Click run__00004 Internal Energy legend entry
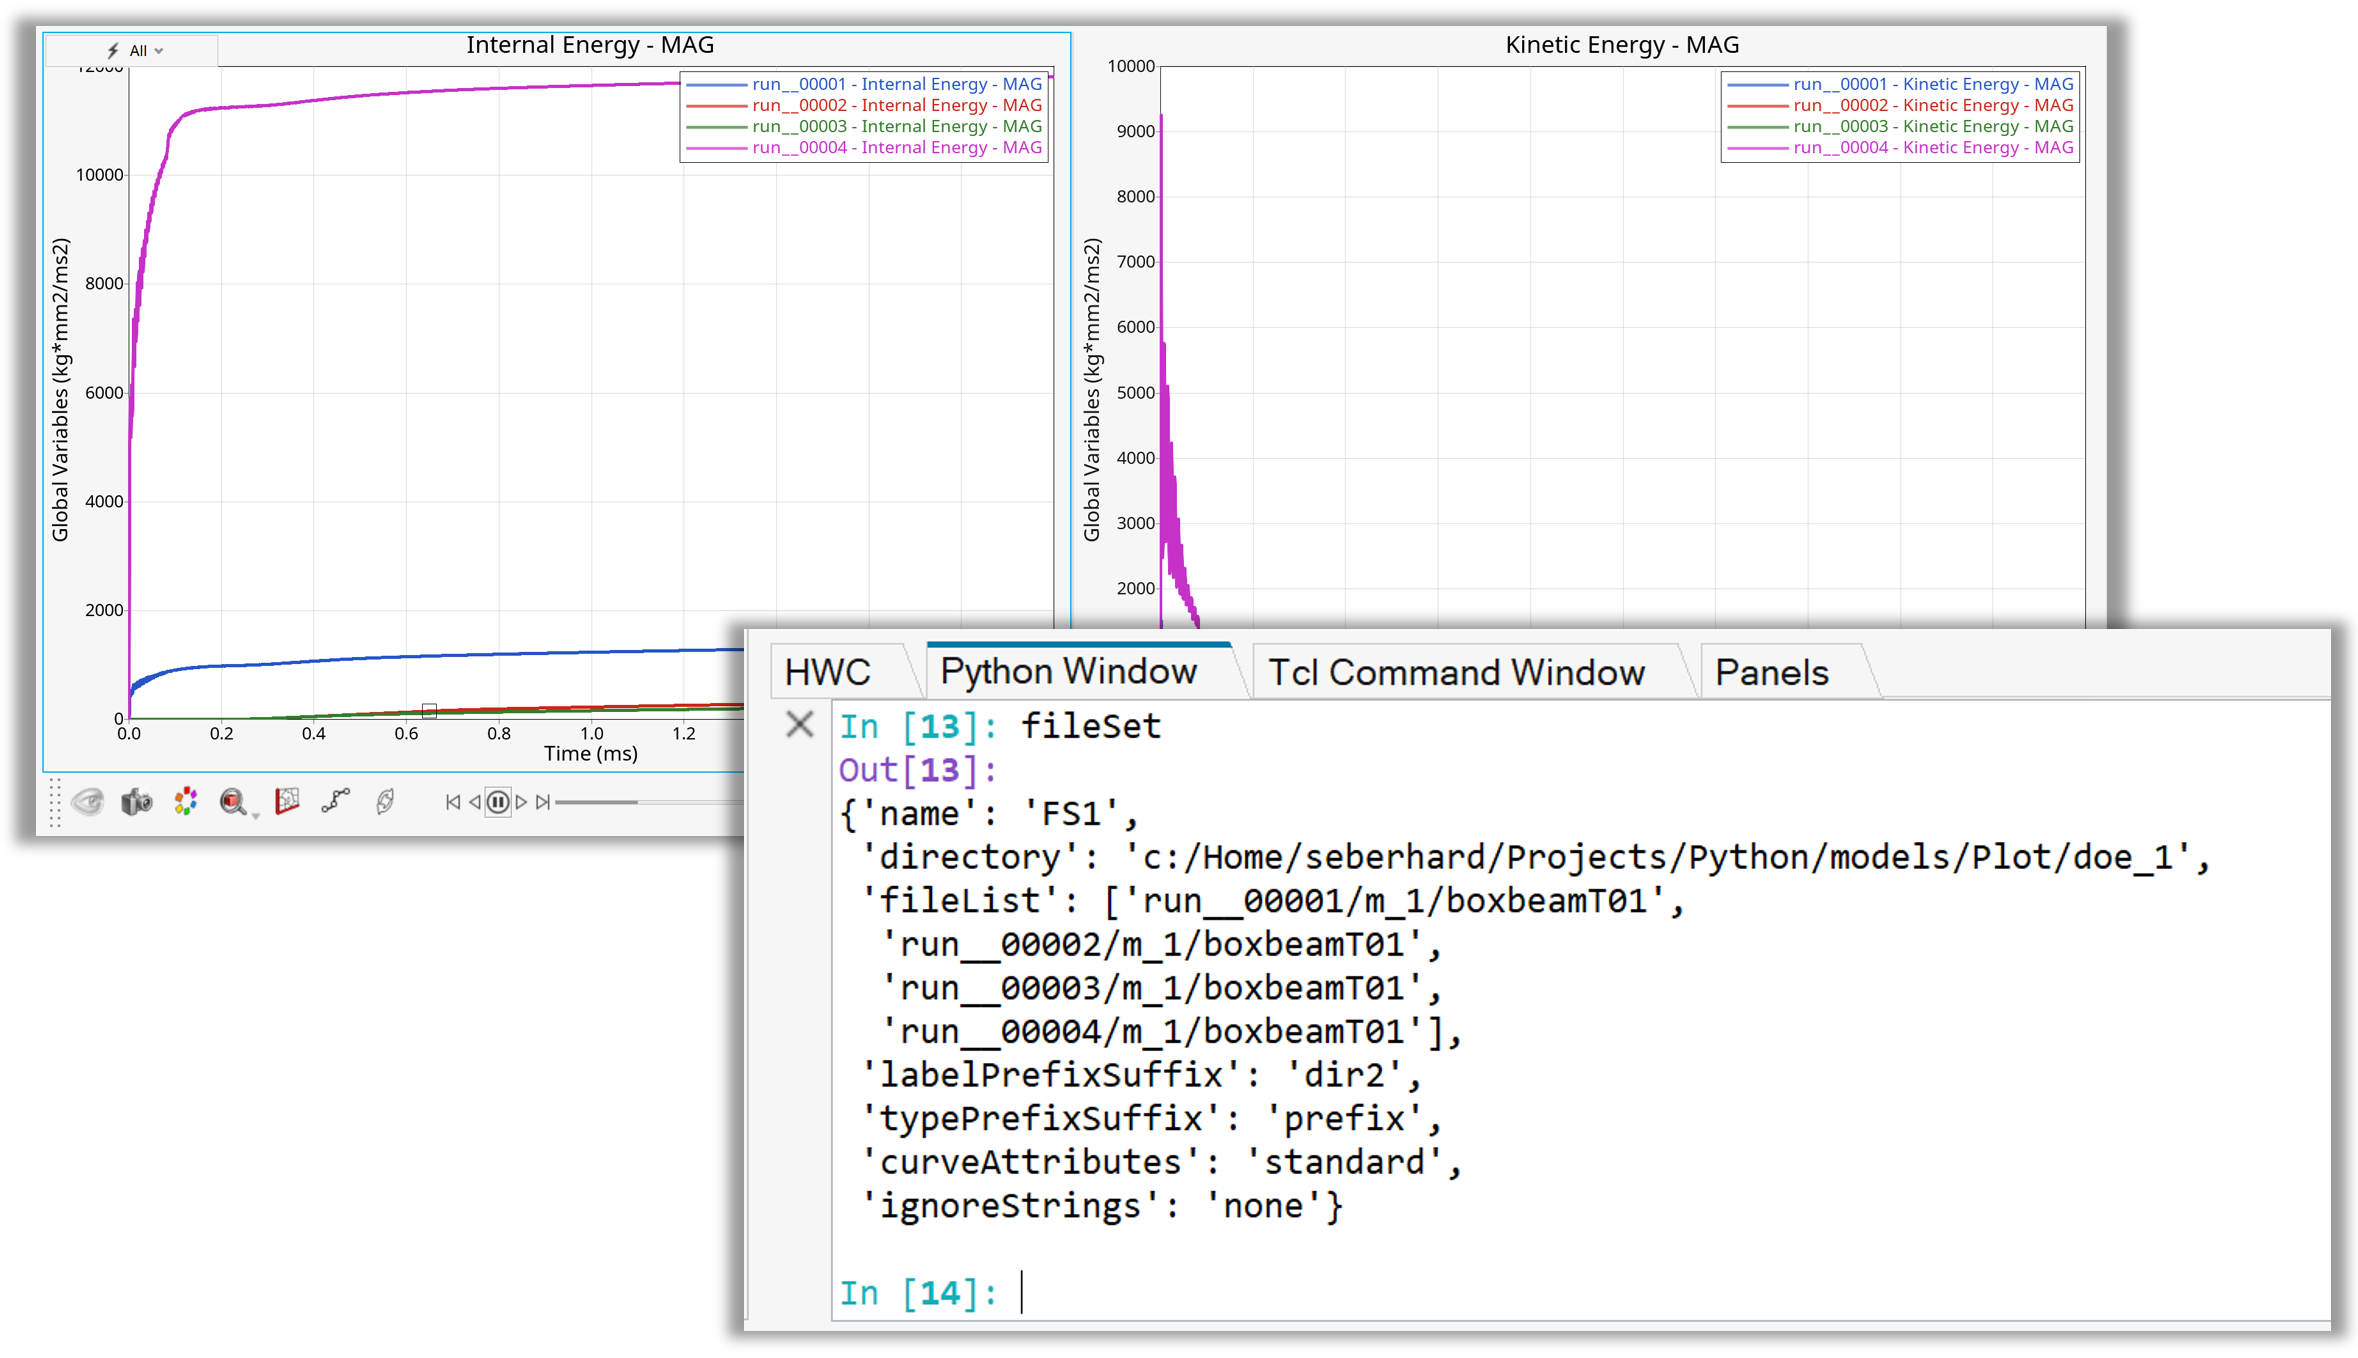Image resolution: width=2358 pixels, height=1358 pixels. [x=864, y=147]
